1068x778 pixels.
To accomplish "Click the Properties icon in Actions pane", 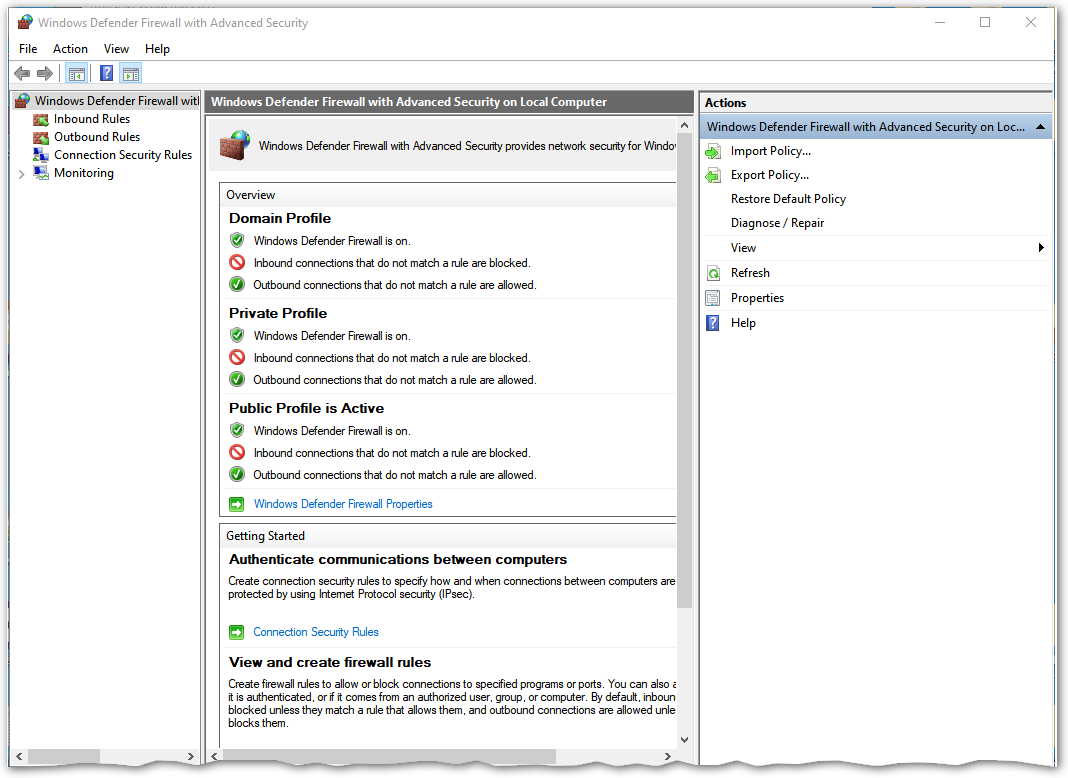I will tap(713, 298).
